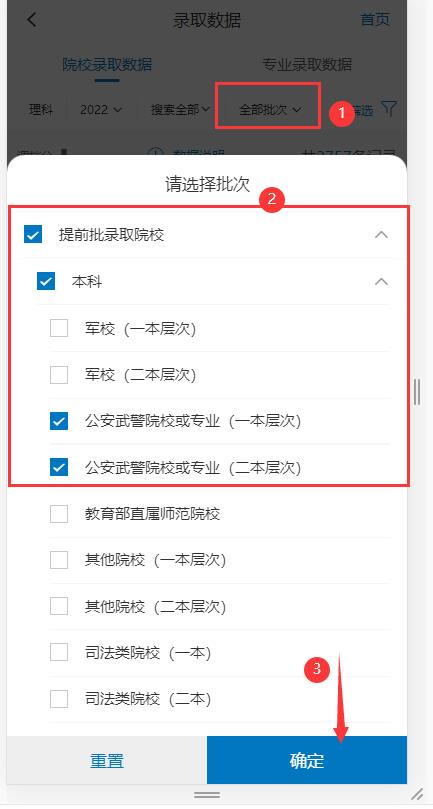The width and height of the screenshot is (433, 809).
Task: Click the 确定 confirm button
Action: [x=307, y=761]
